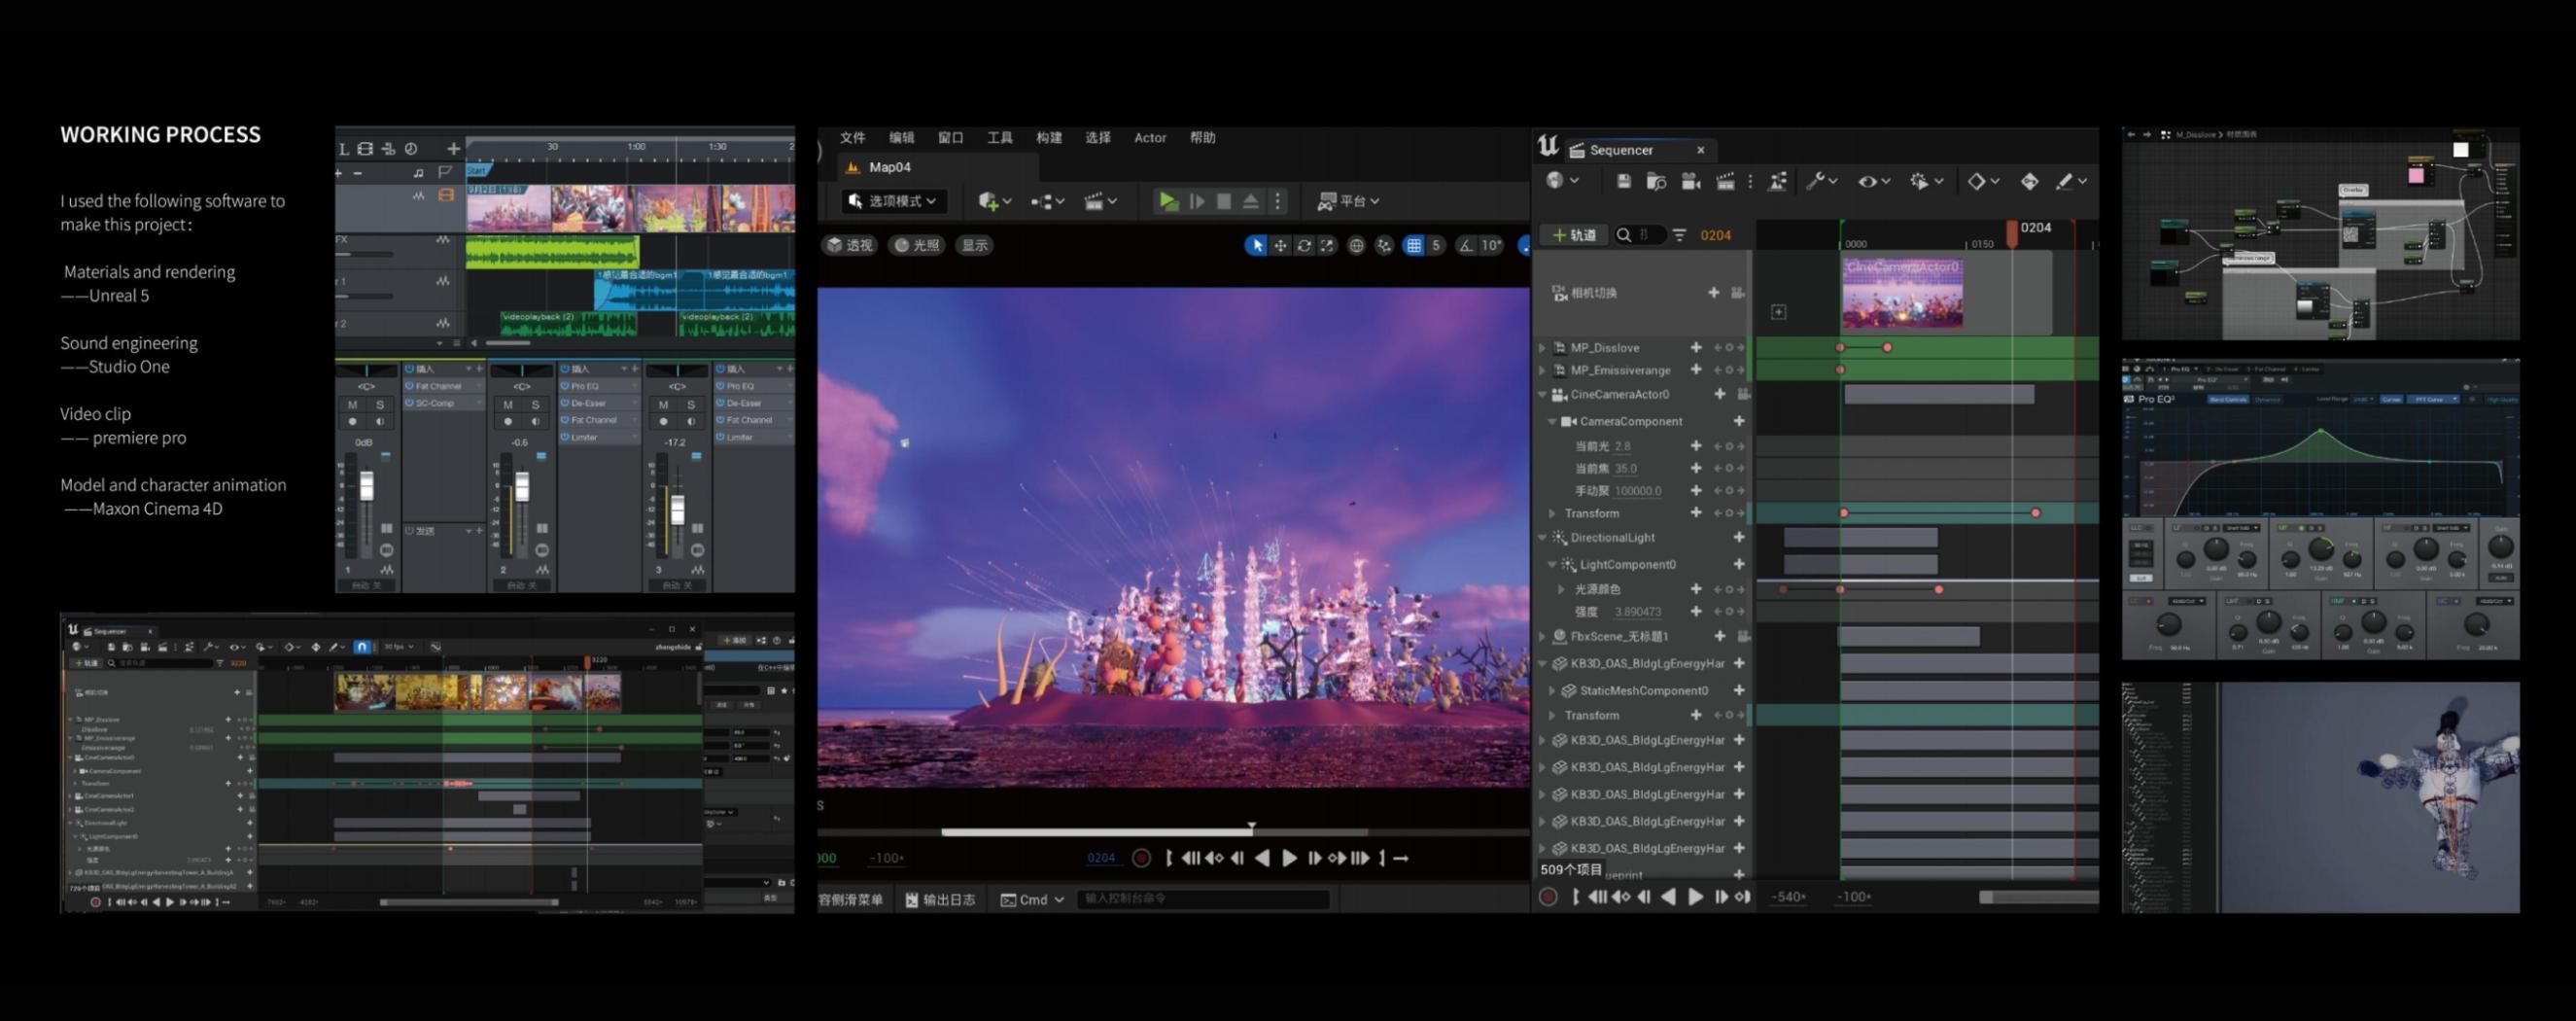Switch to the Map04 tab
This screenshot has width=2576, height=1021.
pos(888,167)
